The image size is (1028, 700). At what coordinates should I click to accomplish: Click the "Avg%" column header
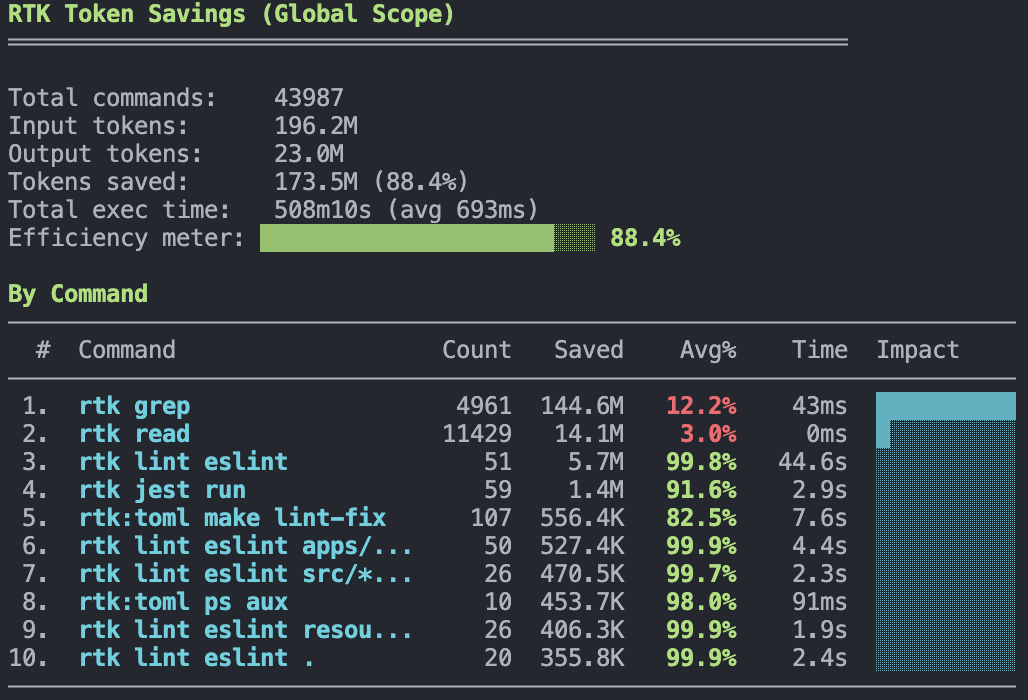point(708,351)
